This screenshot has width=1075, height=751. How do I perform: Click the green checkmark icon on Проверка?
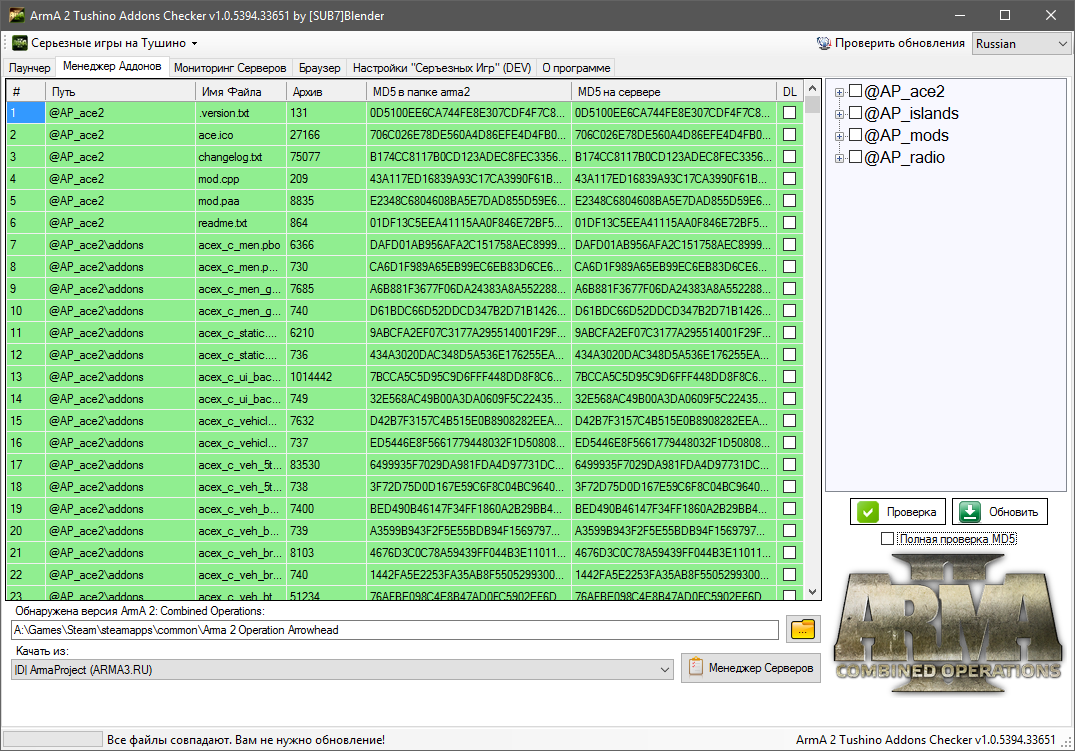click(x=868, y=512)
